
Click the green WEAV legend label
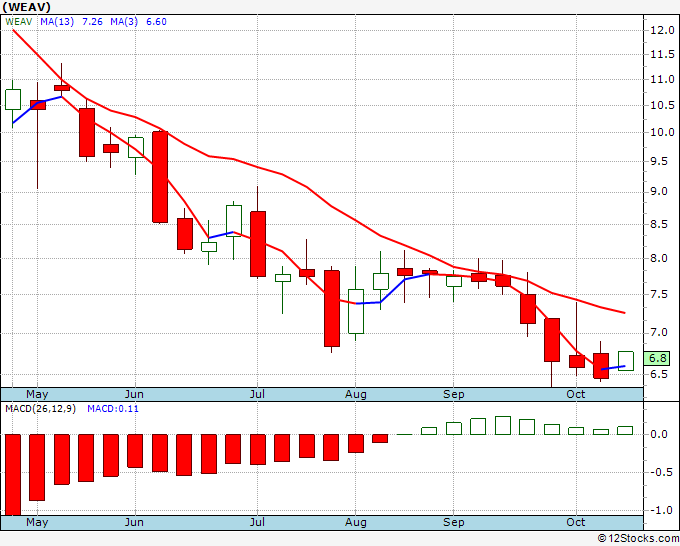point(19,22)
